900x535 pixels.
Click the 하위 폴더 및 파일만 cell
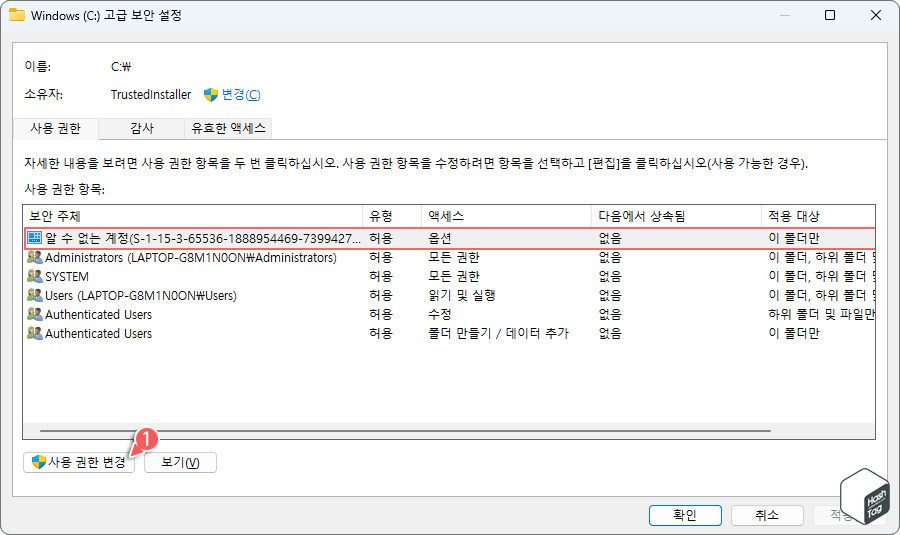tap(821, 314)
